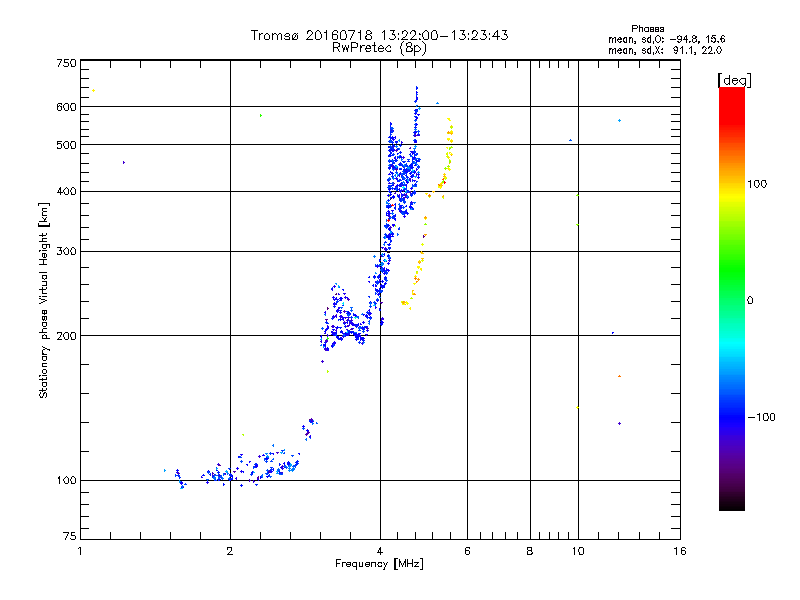Image resolution: width=800 pixels, height=600 pixels.
Task: Click the 'mean, sd,X: 91.1, 22.0' statistic
Action: (x=665, y=50)
